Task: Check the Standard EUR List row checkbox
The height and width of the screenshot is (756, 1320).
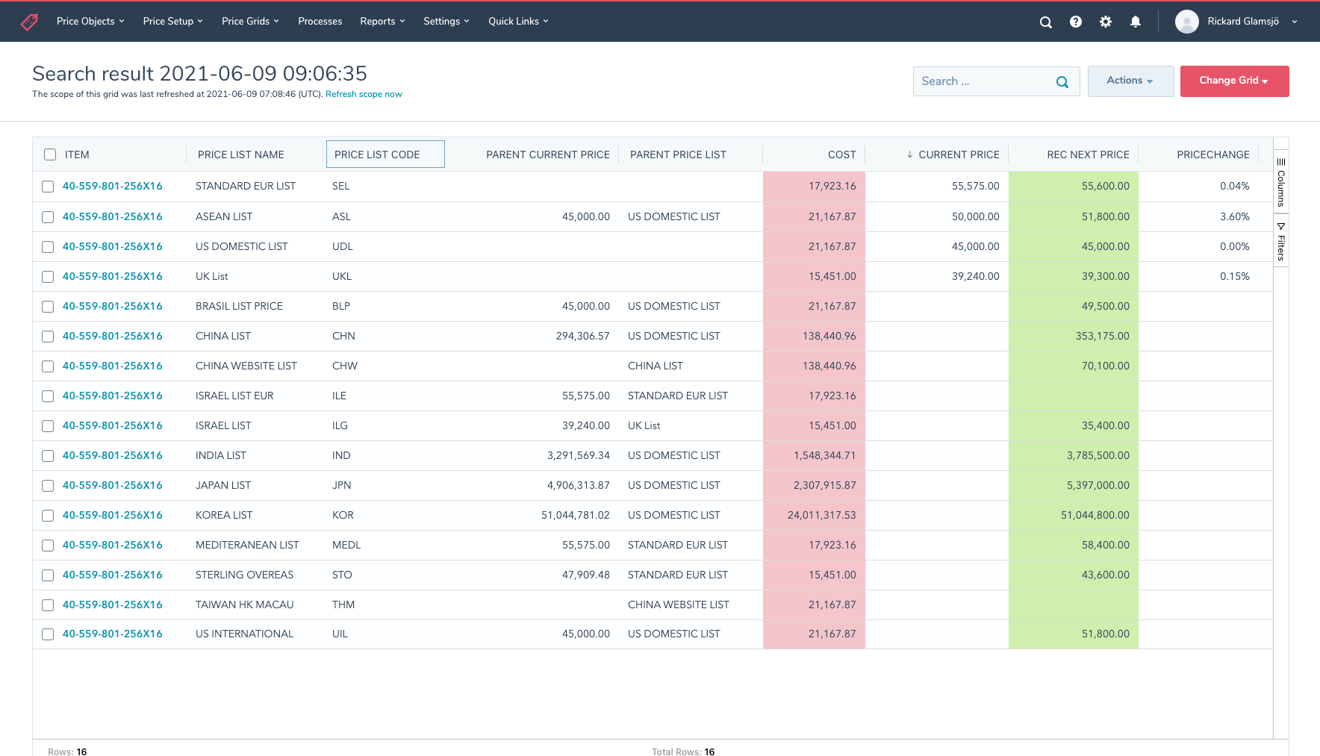Action: [x=48, y=187]
